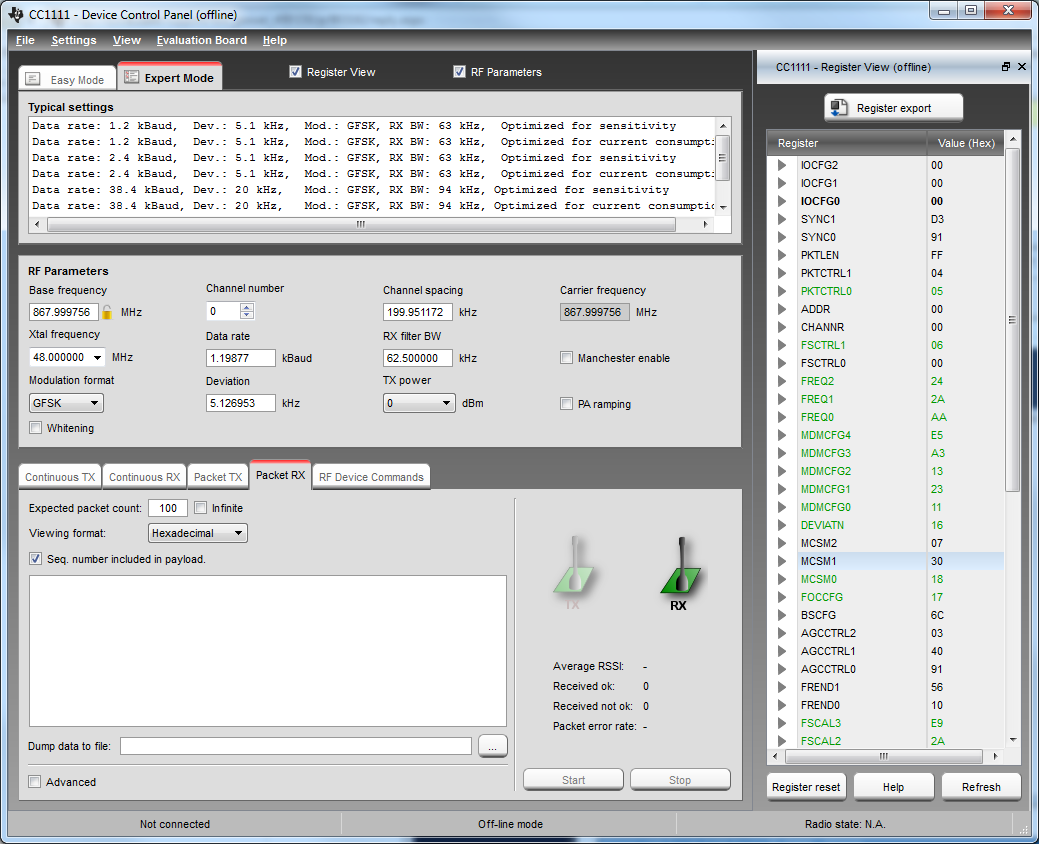
Task: Enable the Advanced checkbox
Action: click(34, 782)
